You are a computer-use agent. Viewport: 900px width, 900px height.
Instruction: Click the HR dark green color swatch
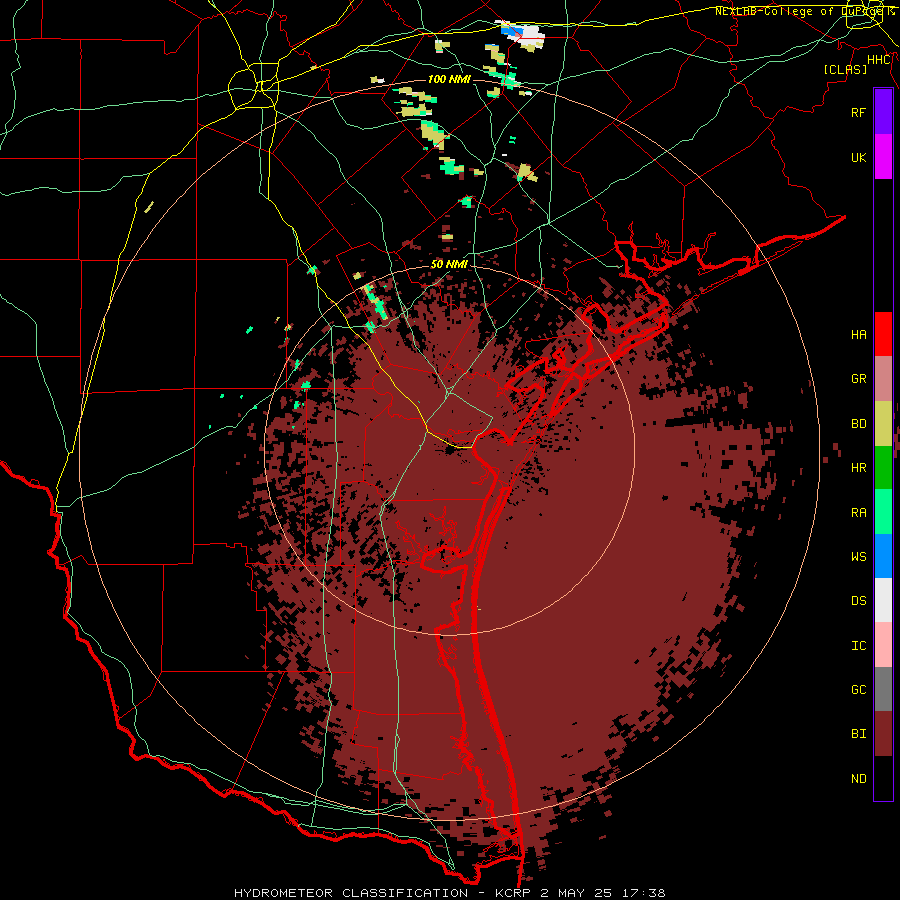coord(883,467)
